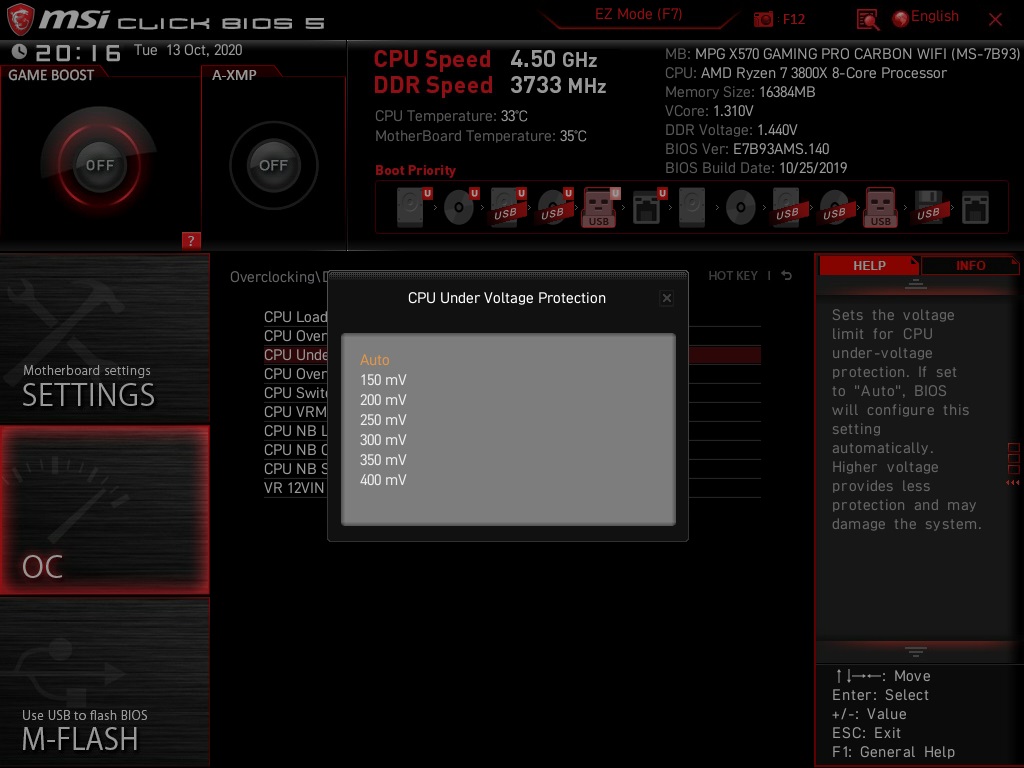Viewport: 1024px width, 768px height.
Task: Click the MSI dragon logo
Action: pyautogui.click(x=20, y=19)
